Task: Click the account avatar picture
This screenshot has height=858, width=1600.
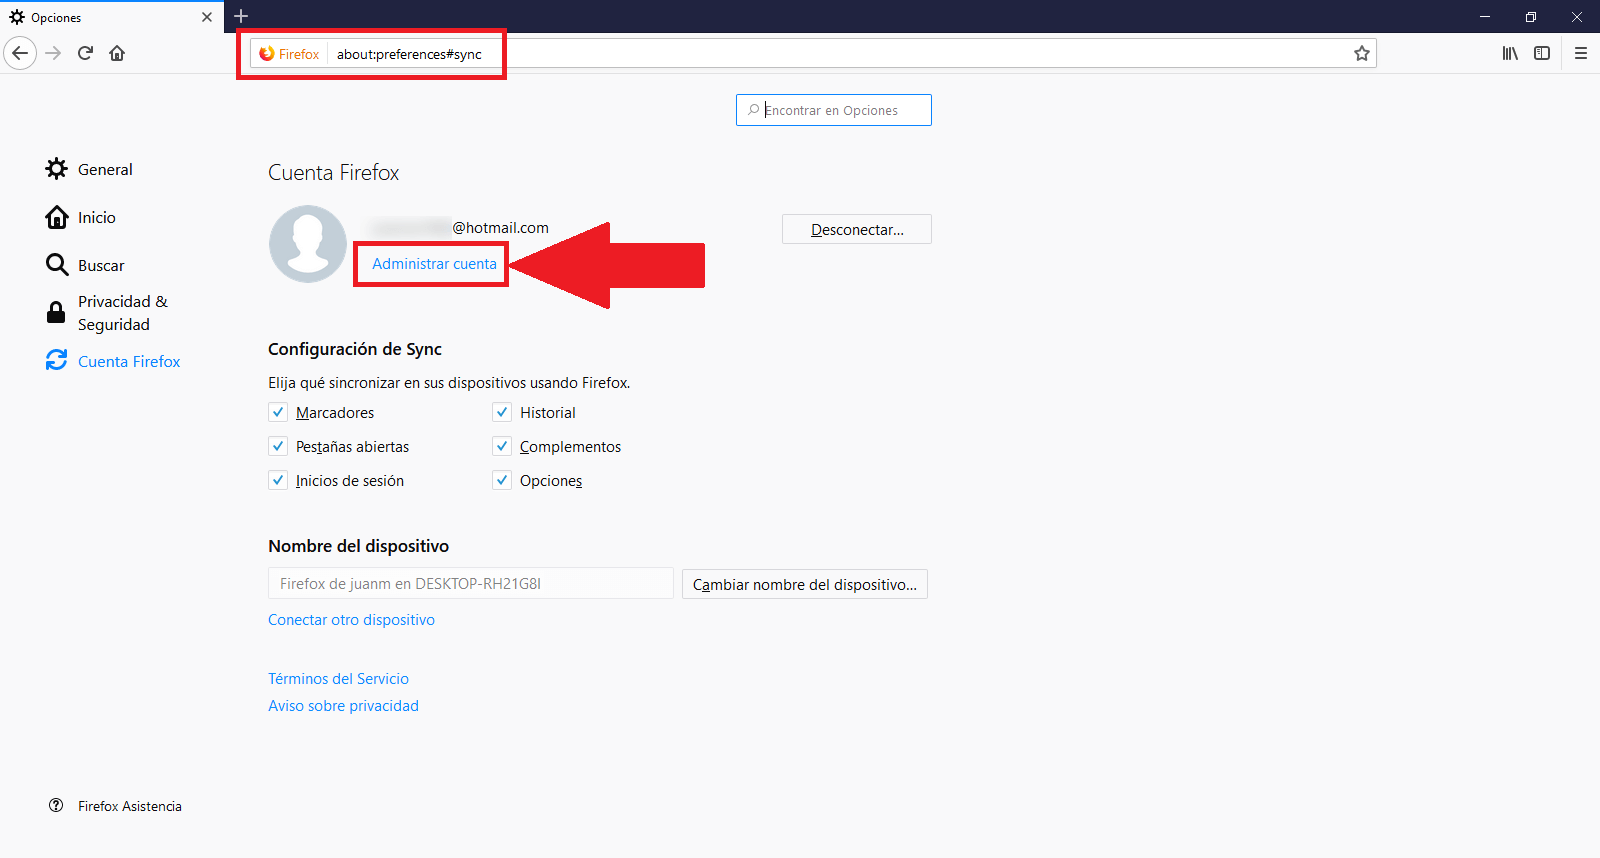Action: tap(308, 244)
